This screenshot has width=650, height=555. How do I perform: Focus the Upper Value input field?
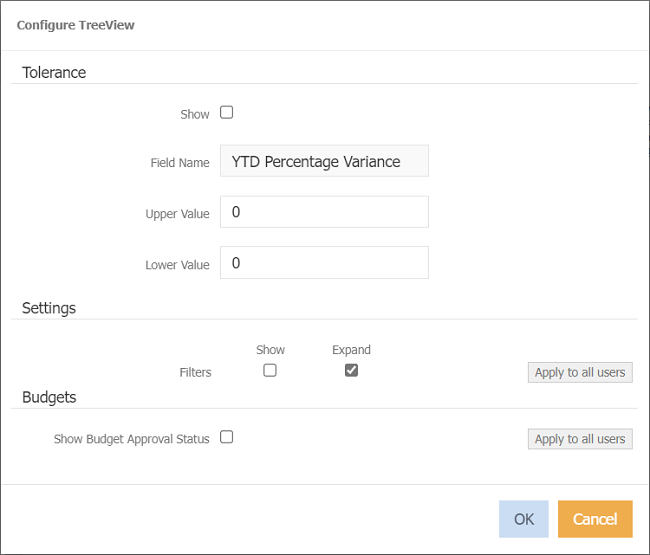(x=324, y=212)
